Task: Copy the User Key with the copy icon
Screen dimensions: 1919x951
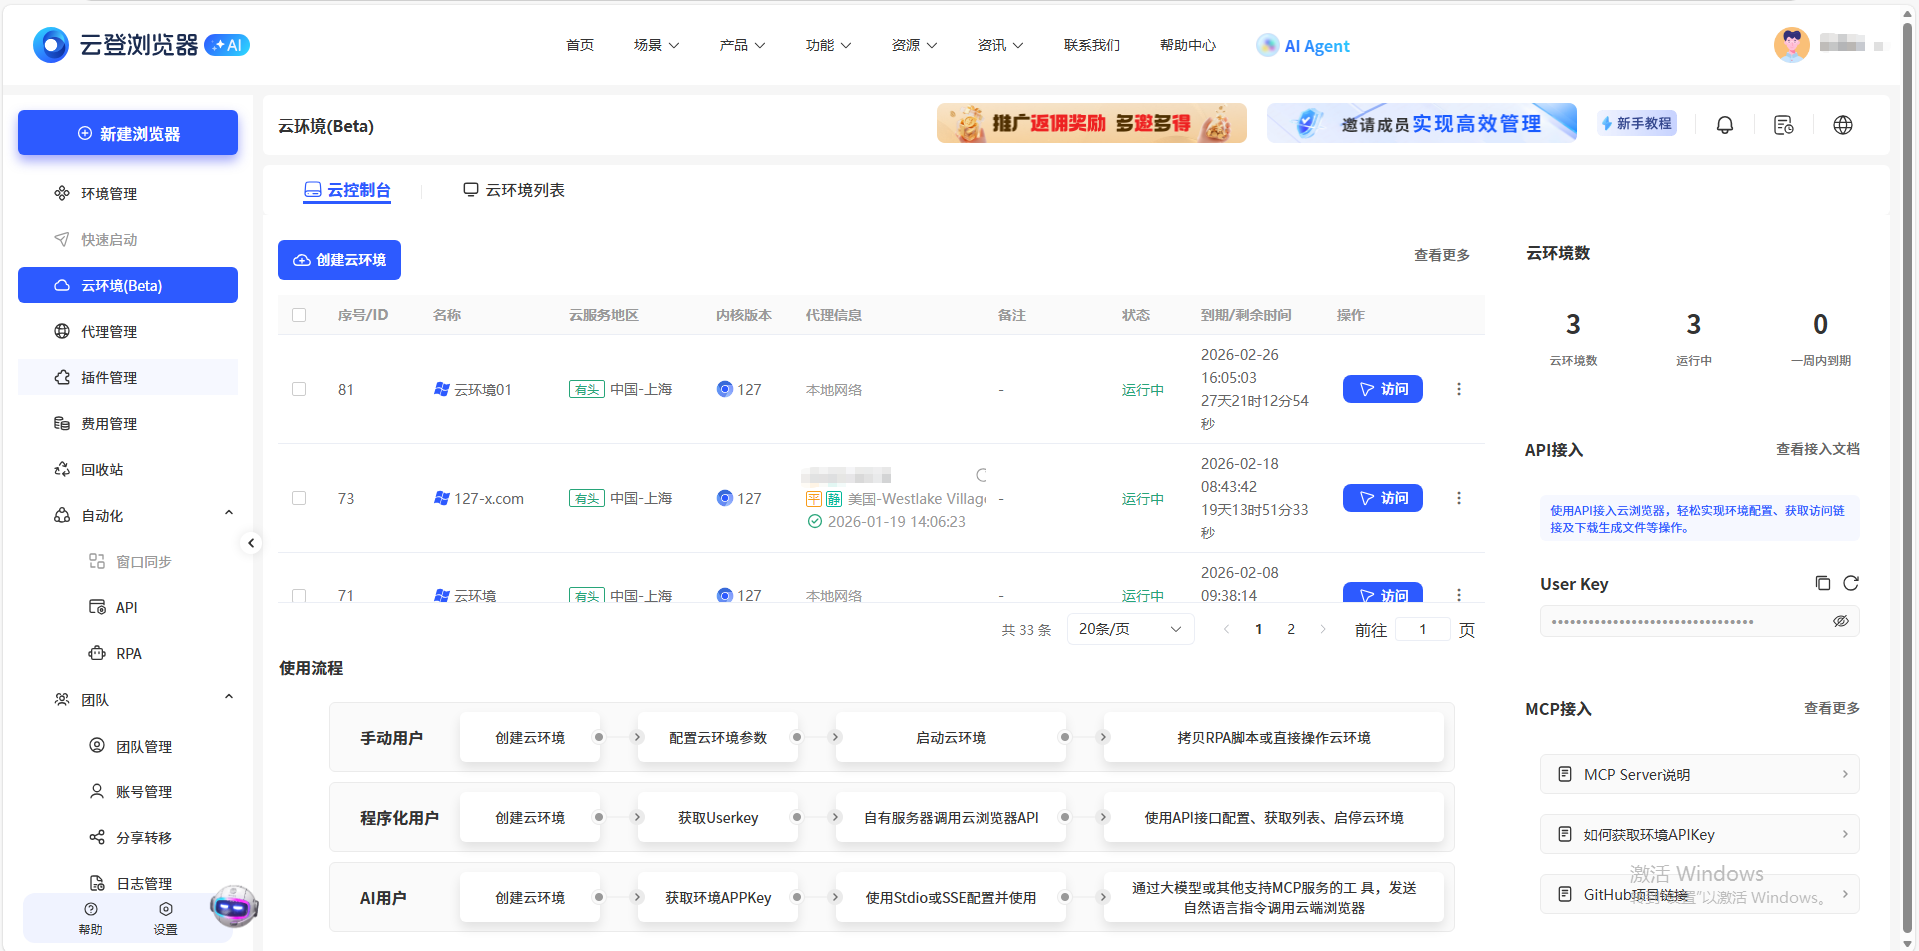Action: point(1822,583)
